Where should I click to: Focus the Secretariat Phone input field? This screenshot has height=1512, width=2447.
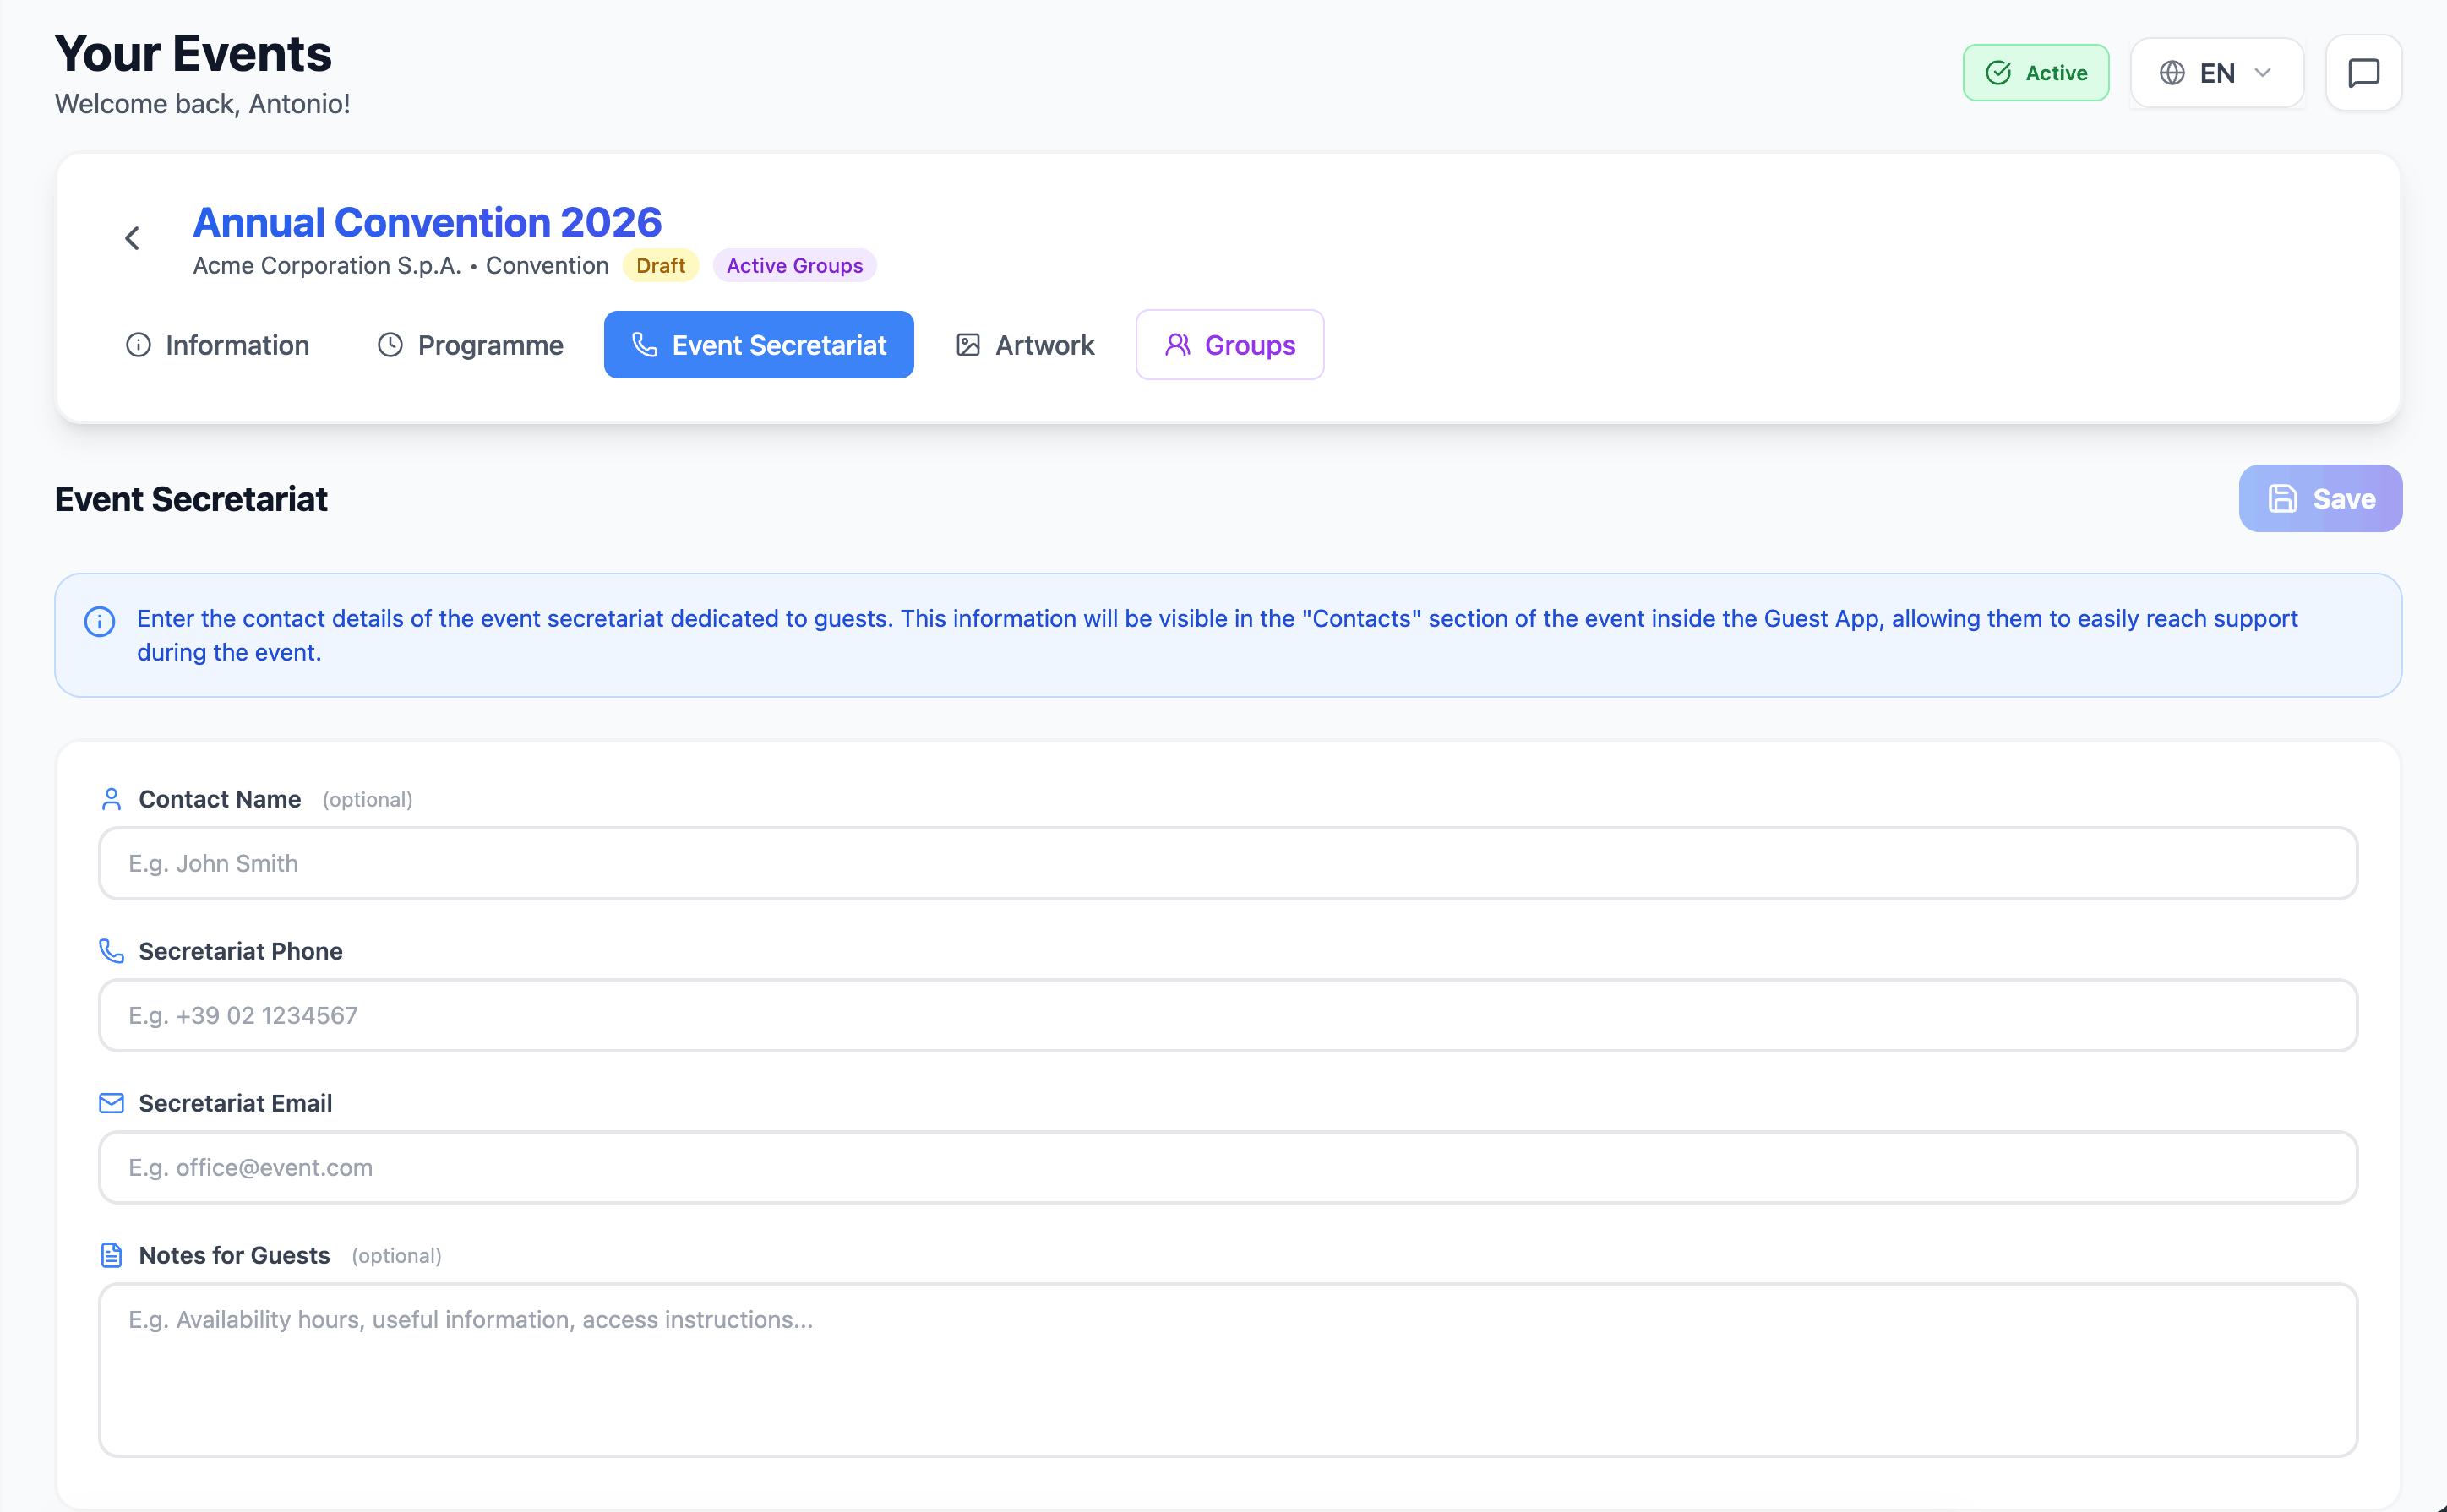point(1228,1015)
